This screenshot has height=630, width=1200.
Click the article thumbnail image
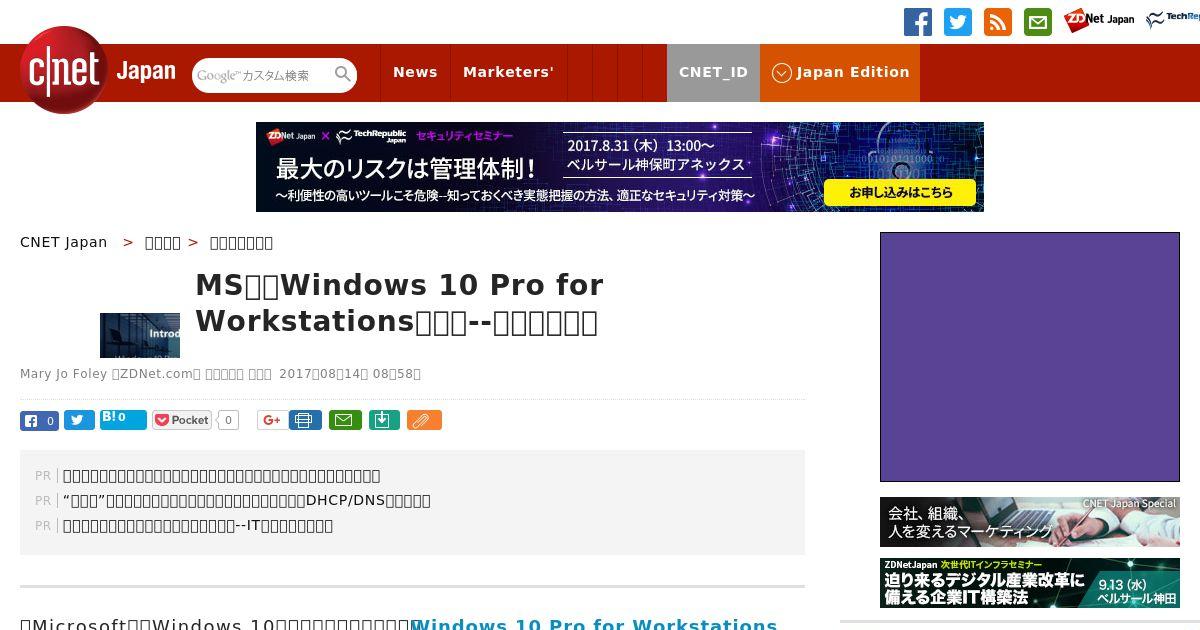140,335
